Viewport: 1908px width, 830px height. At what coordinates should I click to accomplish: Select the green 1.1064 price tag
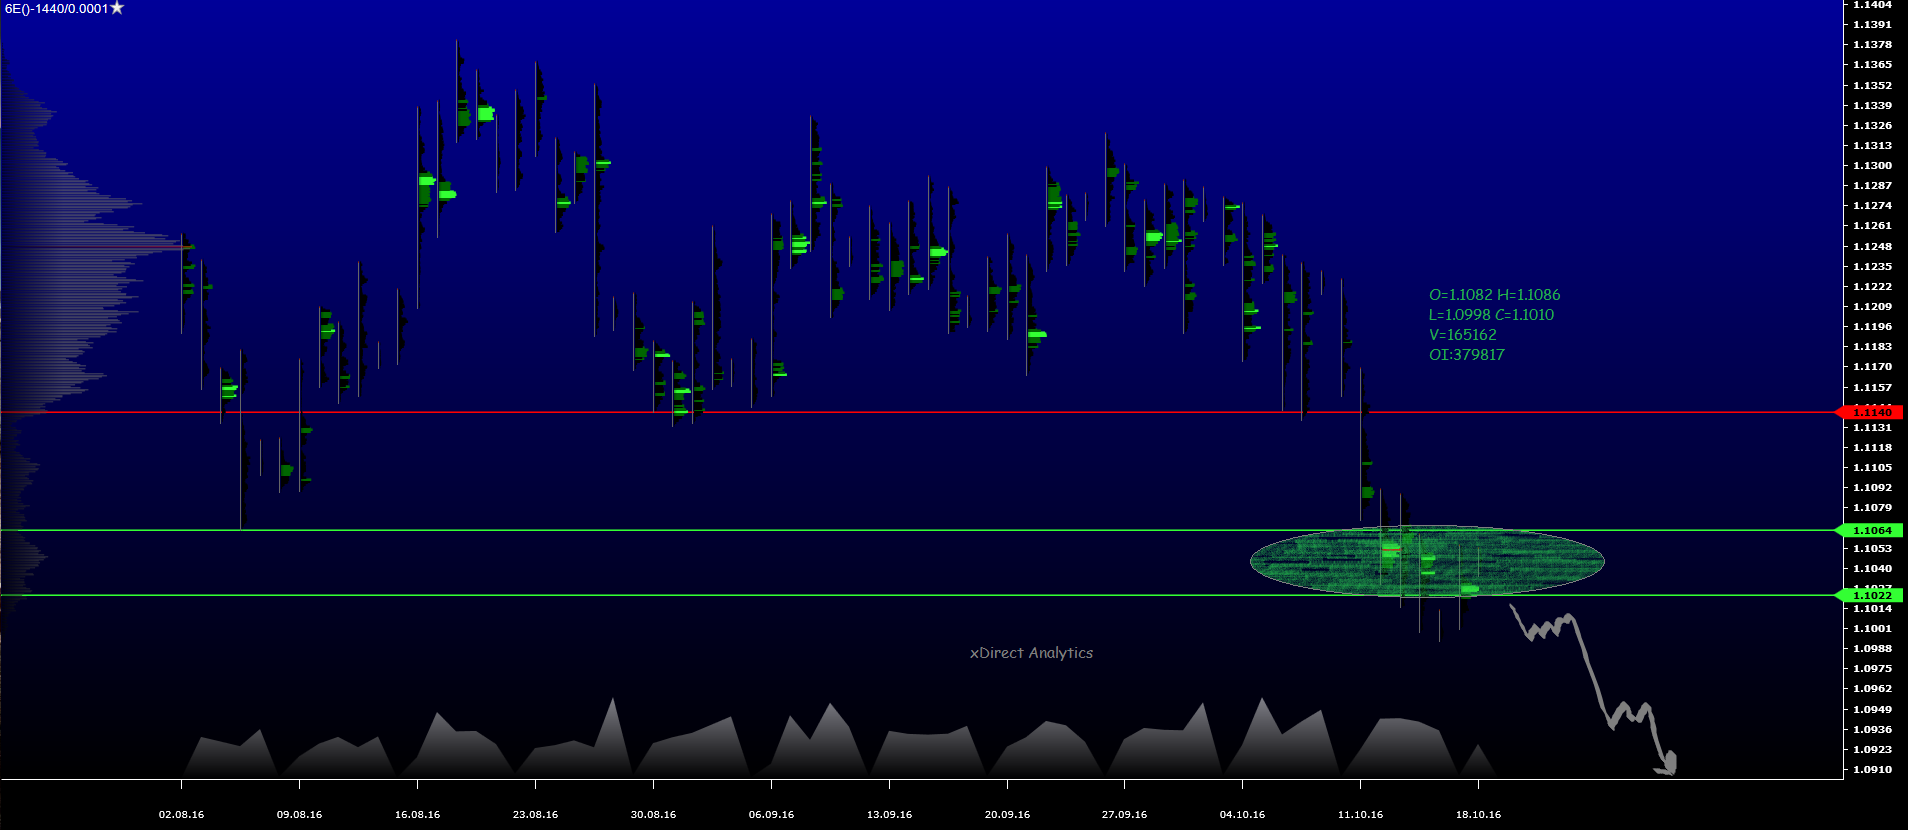click(1871, 530)
